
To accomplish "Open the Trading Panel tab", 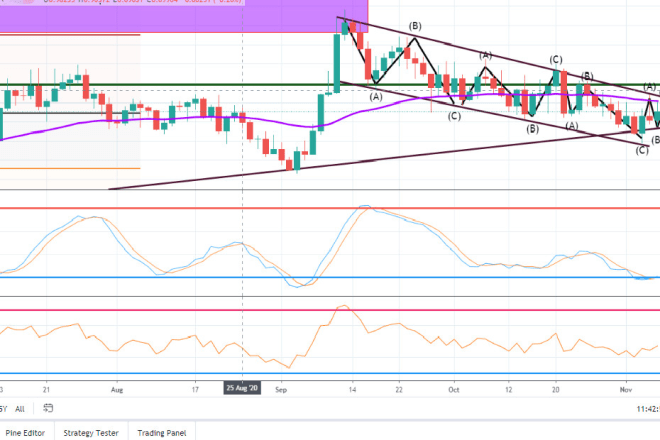I will tap(162, 432).
